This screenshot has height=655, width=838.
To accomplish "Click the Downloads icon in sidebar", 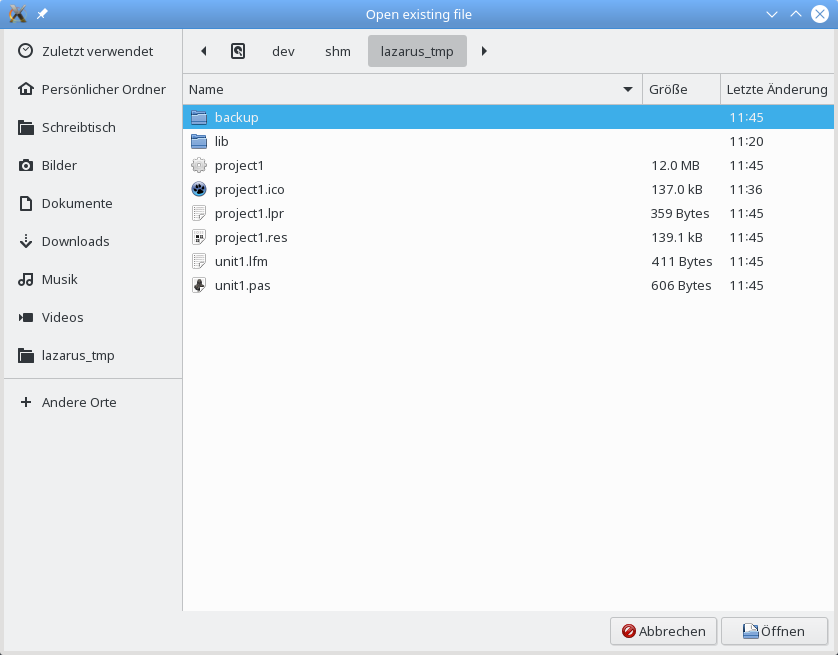I will coord(26,241).
